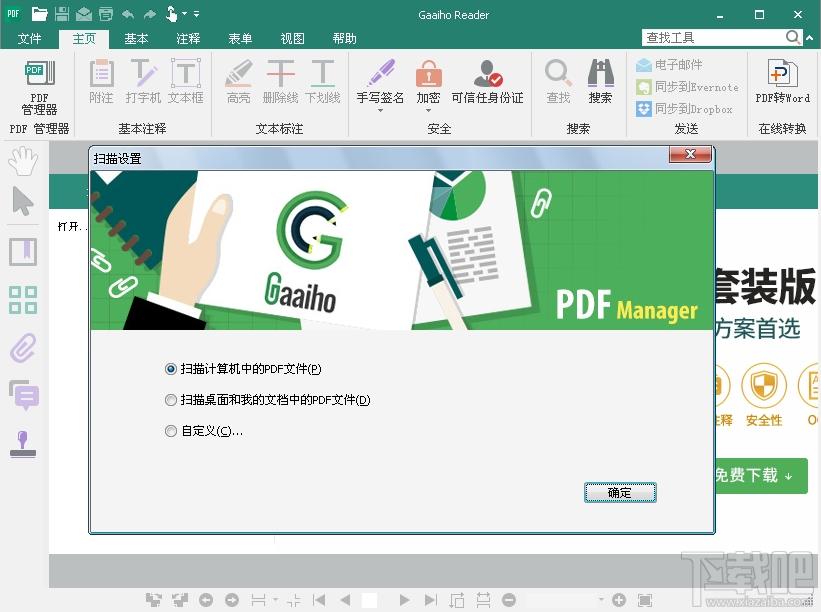Click the page number box in bottom bar
The width and height of the screenshot is (821, 612).
369,600
